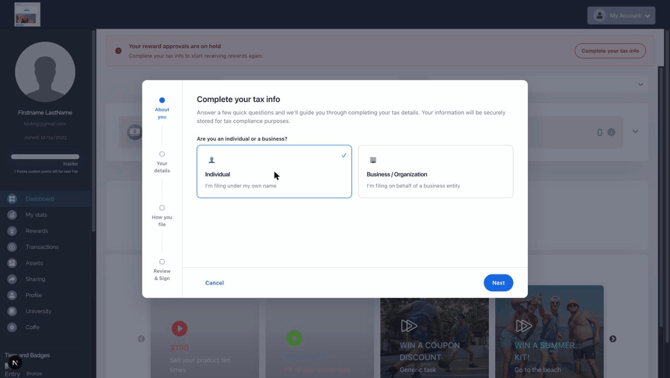
Task: Cancel the tax info dialog
Action: pyautogui.click(x=215, y=283)
